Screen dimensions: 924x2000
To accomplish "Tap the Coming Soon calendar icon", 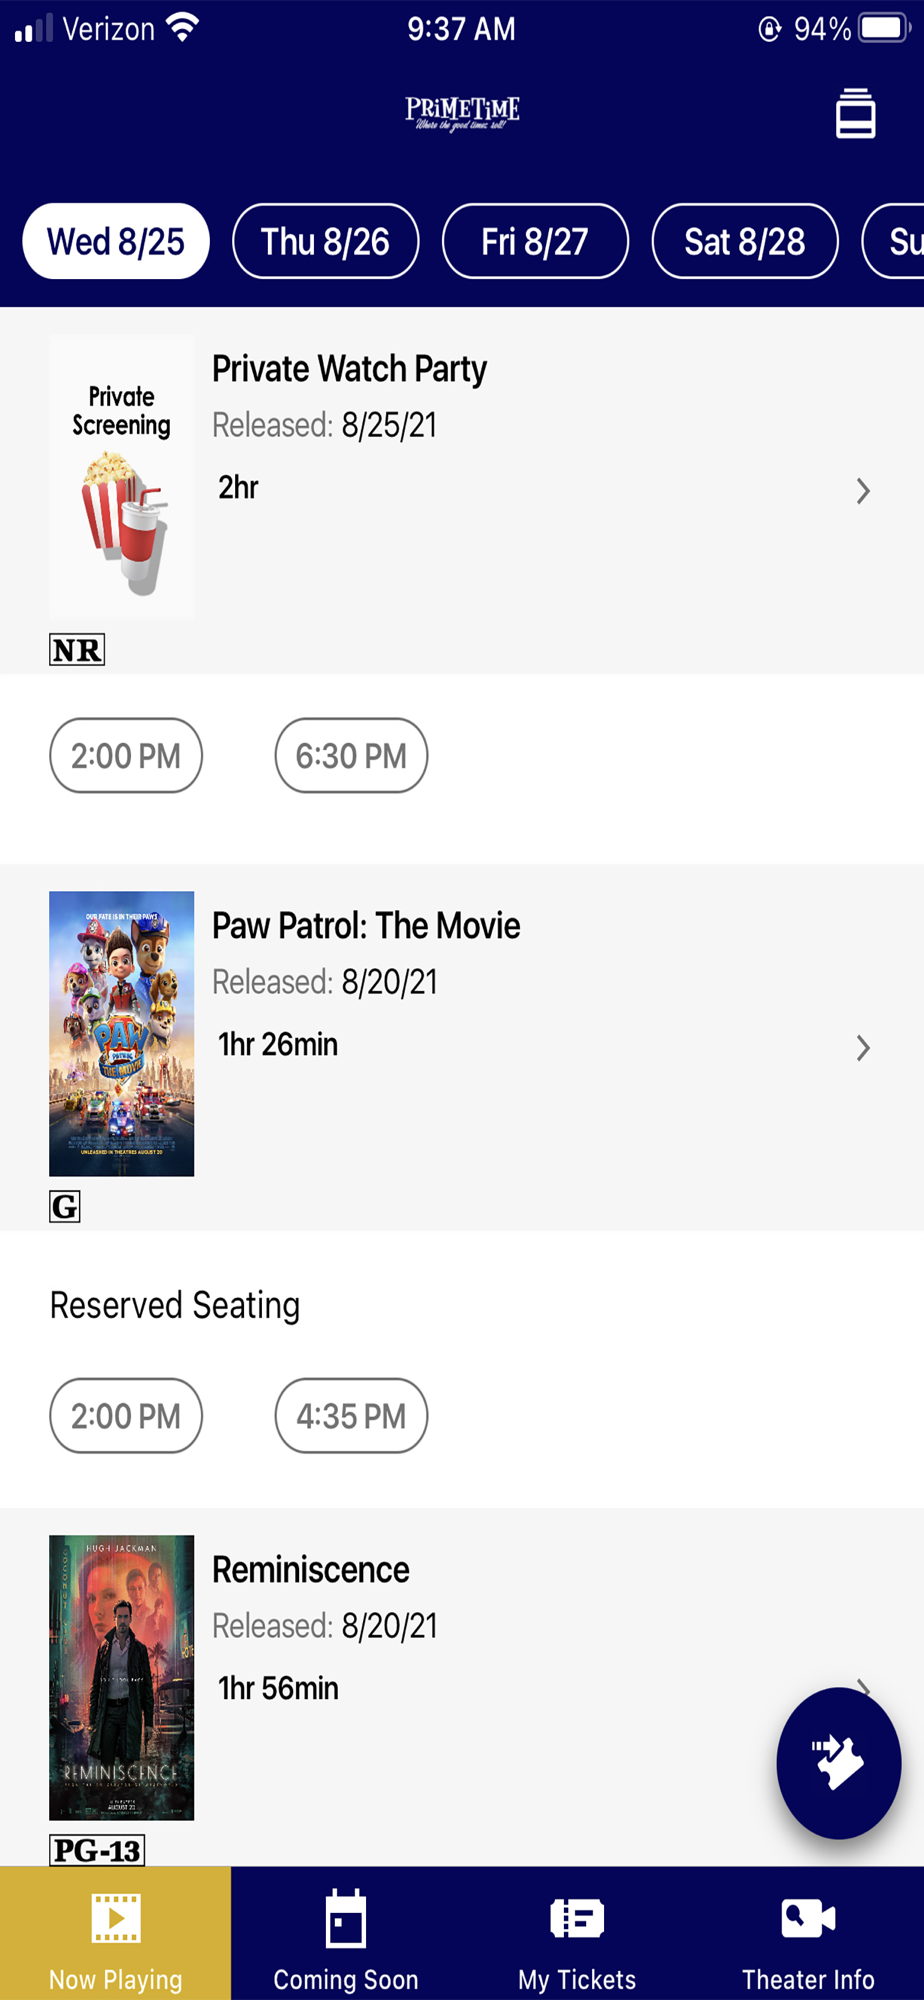I will pos(346,1919).
